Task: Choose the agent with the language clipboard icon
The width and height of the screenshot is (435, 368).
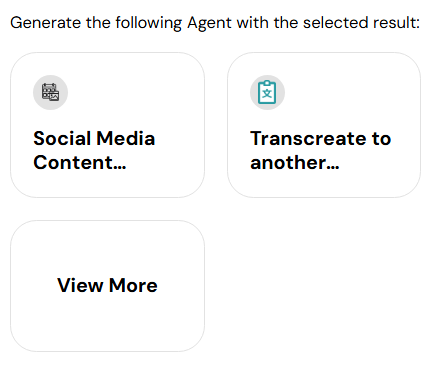Action: click(x=324, y=125)
